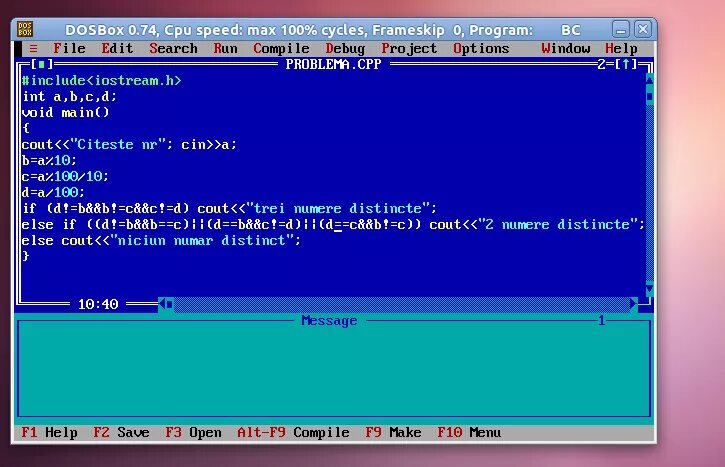Click the DOSBox title bar text
The image size is (725, 467).
322,30
